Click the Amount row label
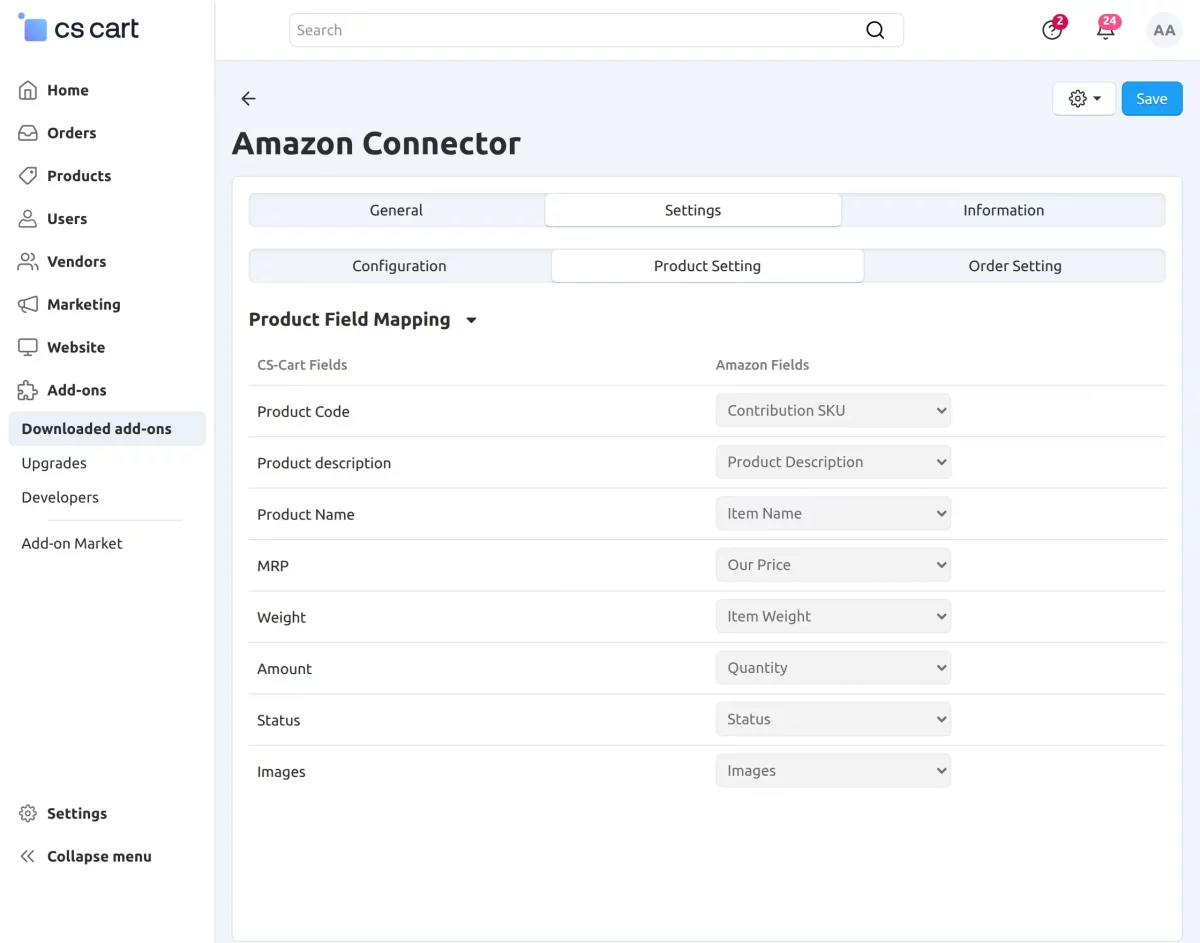 [x=284, y=669]
